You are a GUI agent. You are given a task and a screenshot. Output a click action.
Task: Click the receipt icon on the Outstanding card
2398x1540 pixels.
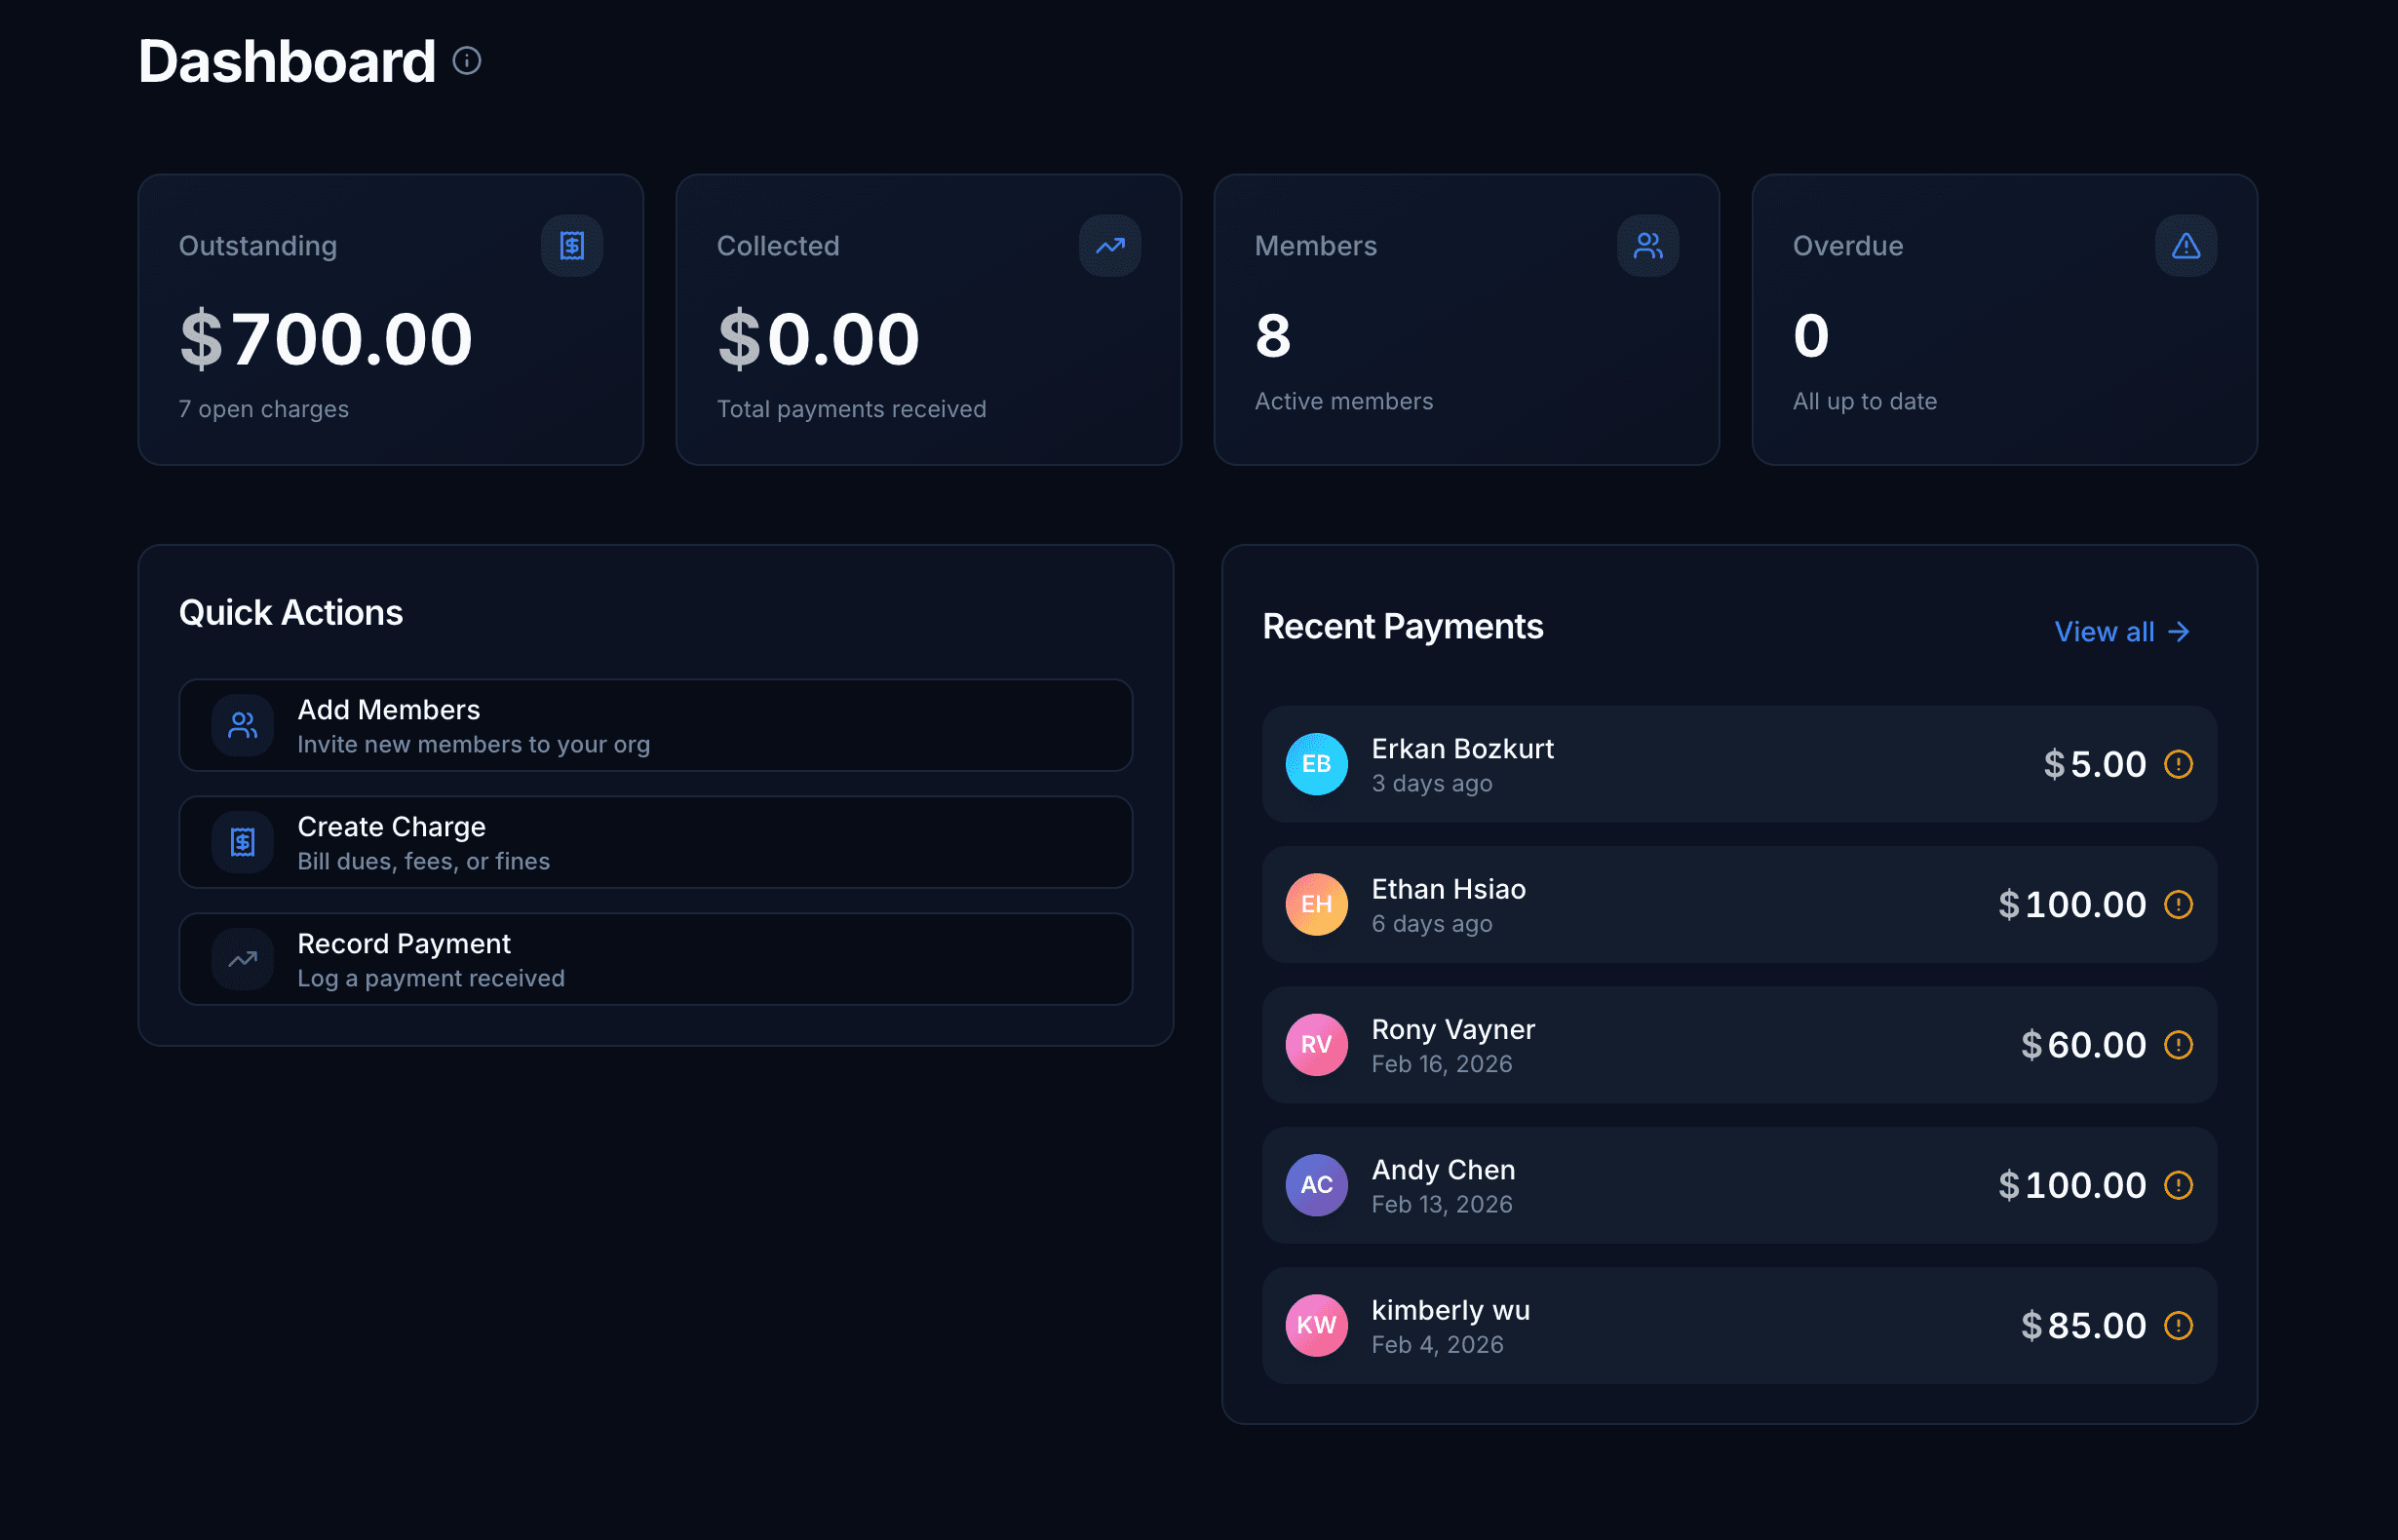click(x=571, y=245)
